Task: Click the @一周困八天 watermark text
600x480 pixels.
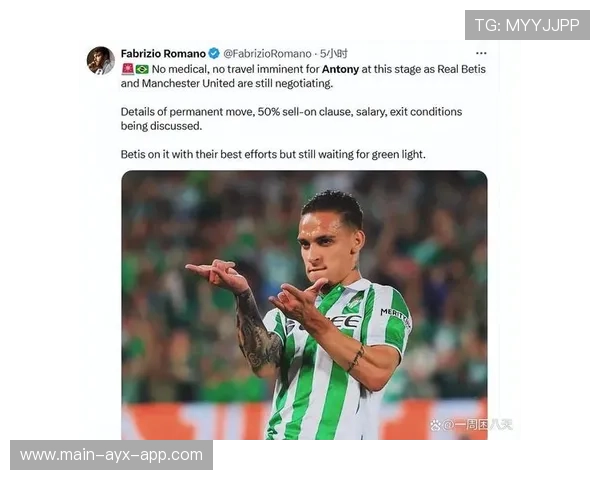Action: tap(477, 424)
